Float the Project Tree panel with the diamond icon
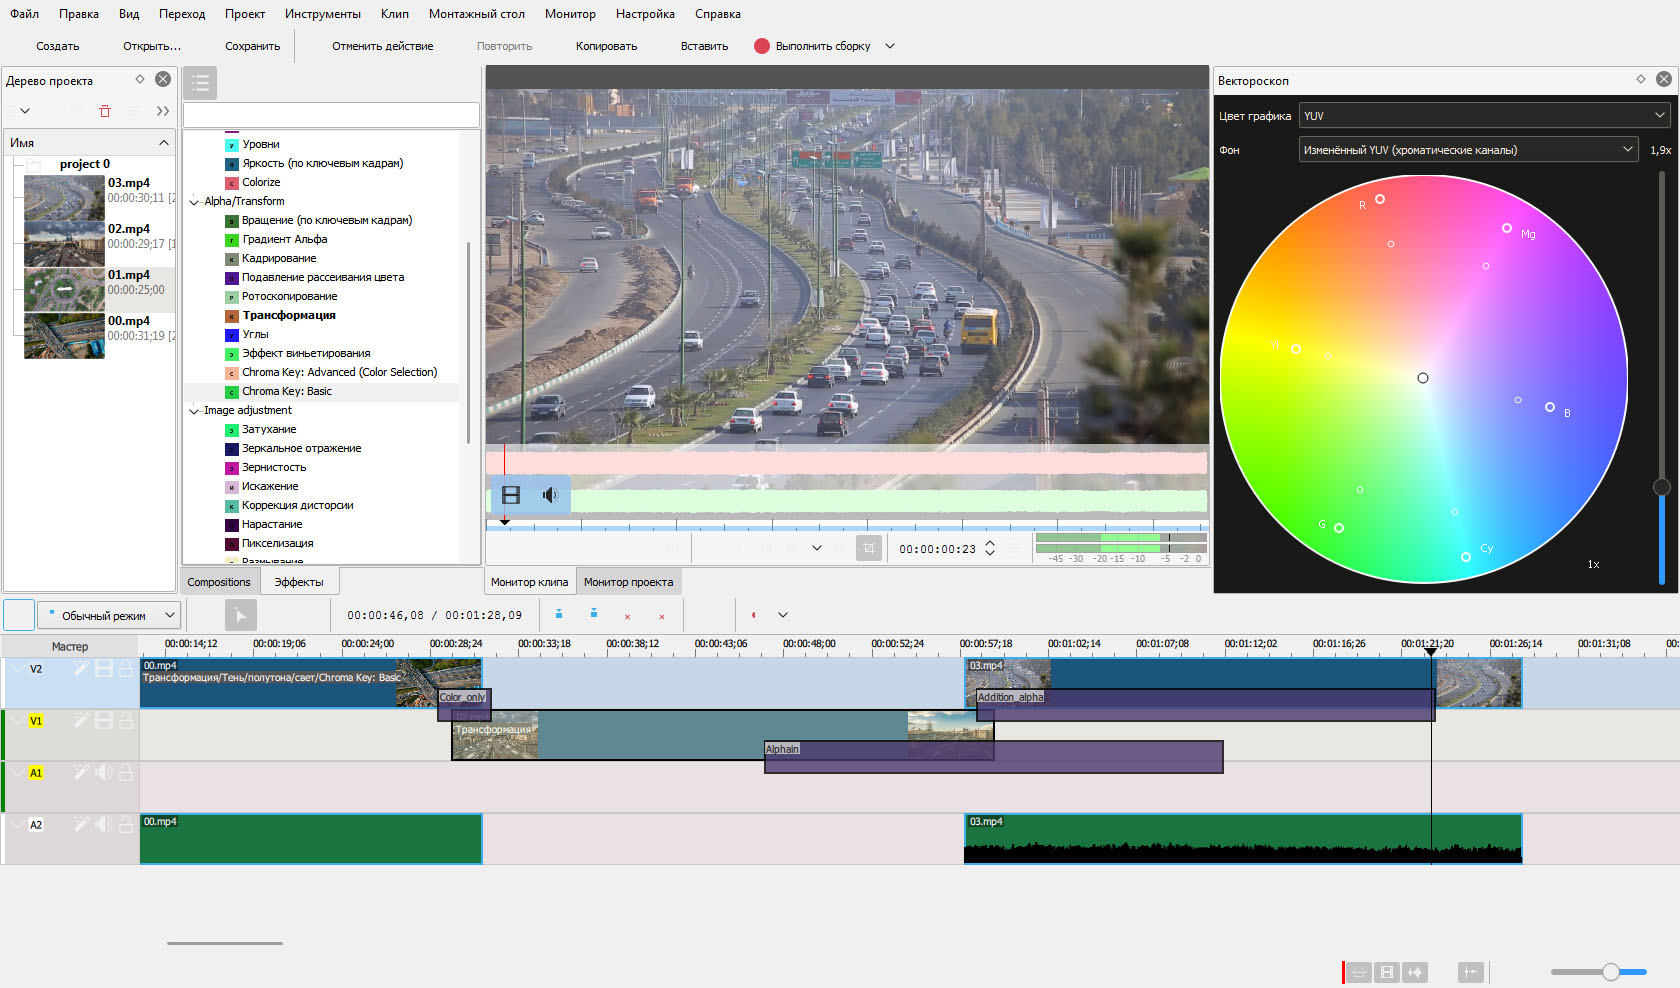The width and height of the screenshot is (1680, 988). tap(140, 79)
